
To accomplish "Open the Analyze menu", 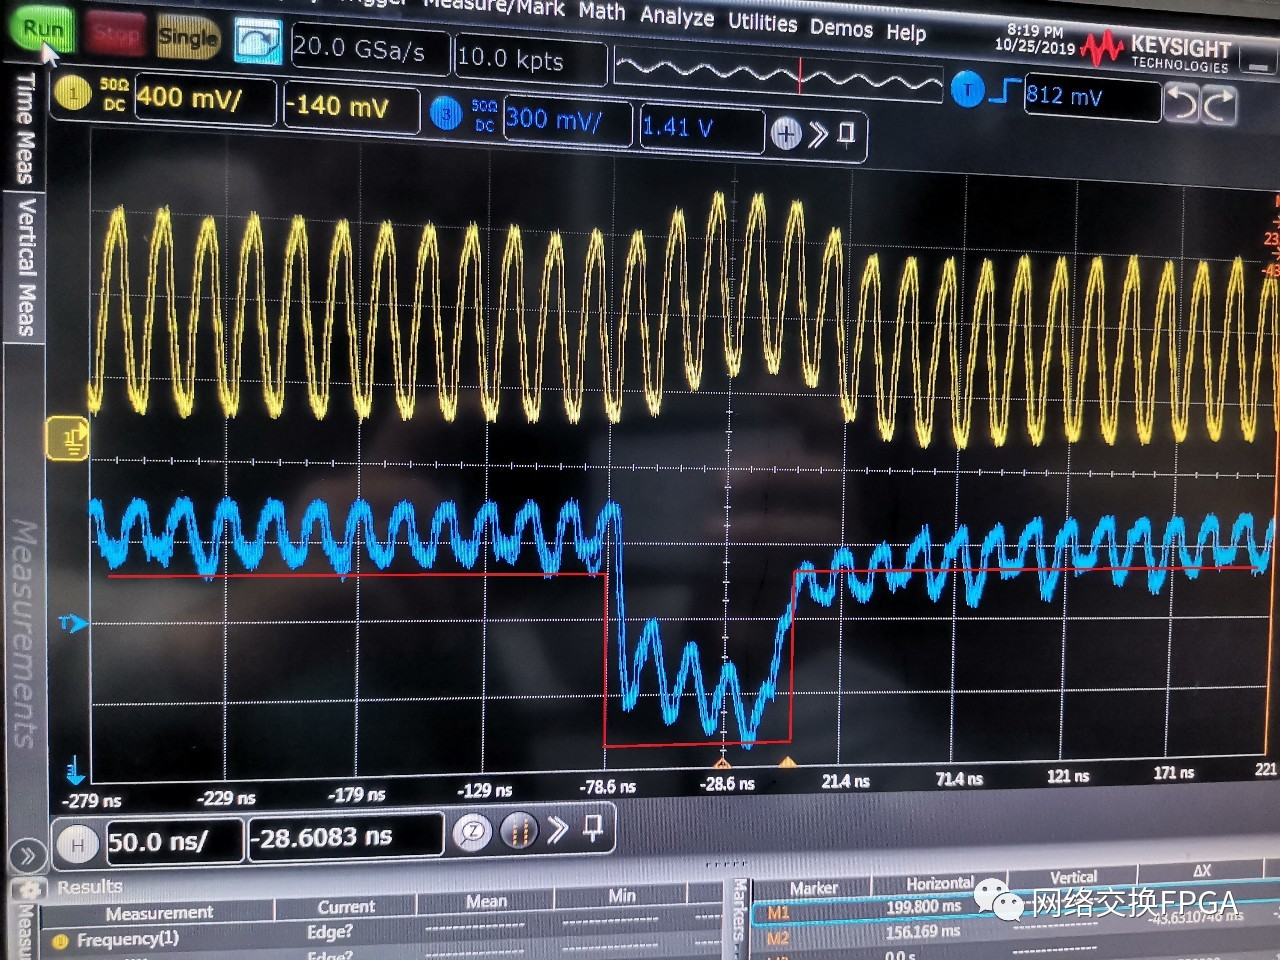I will coord(677,16).
